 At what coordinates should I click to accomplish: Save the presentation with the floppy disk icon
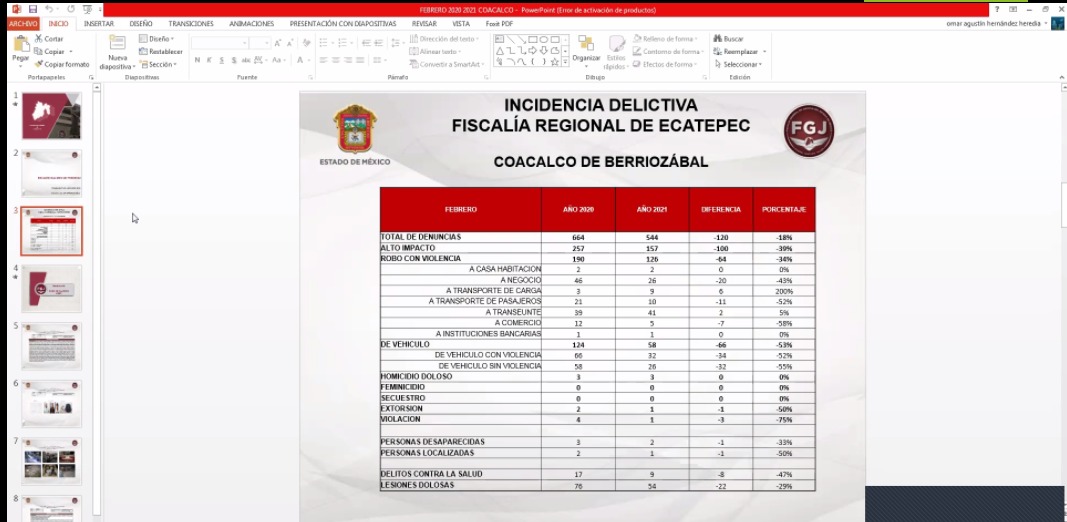coord(32,9)
